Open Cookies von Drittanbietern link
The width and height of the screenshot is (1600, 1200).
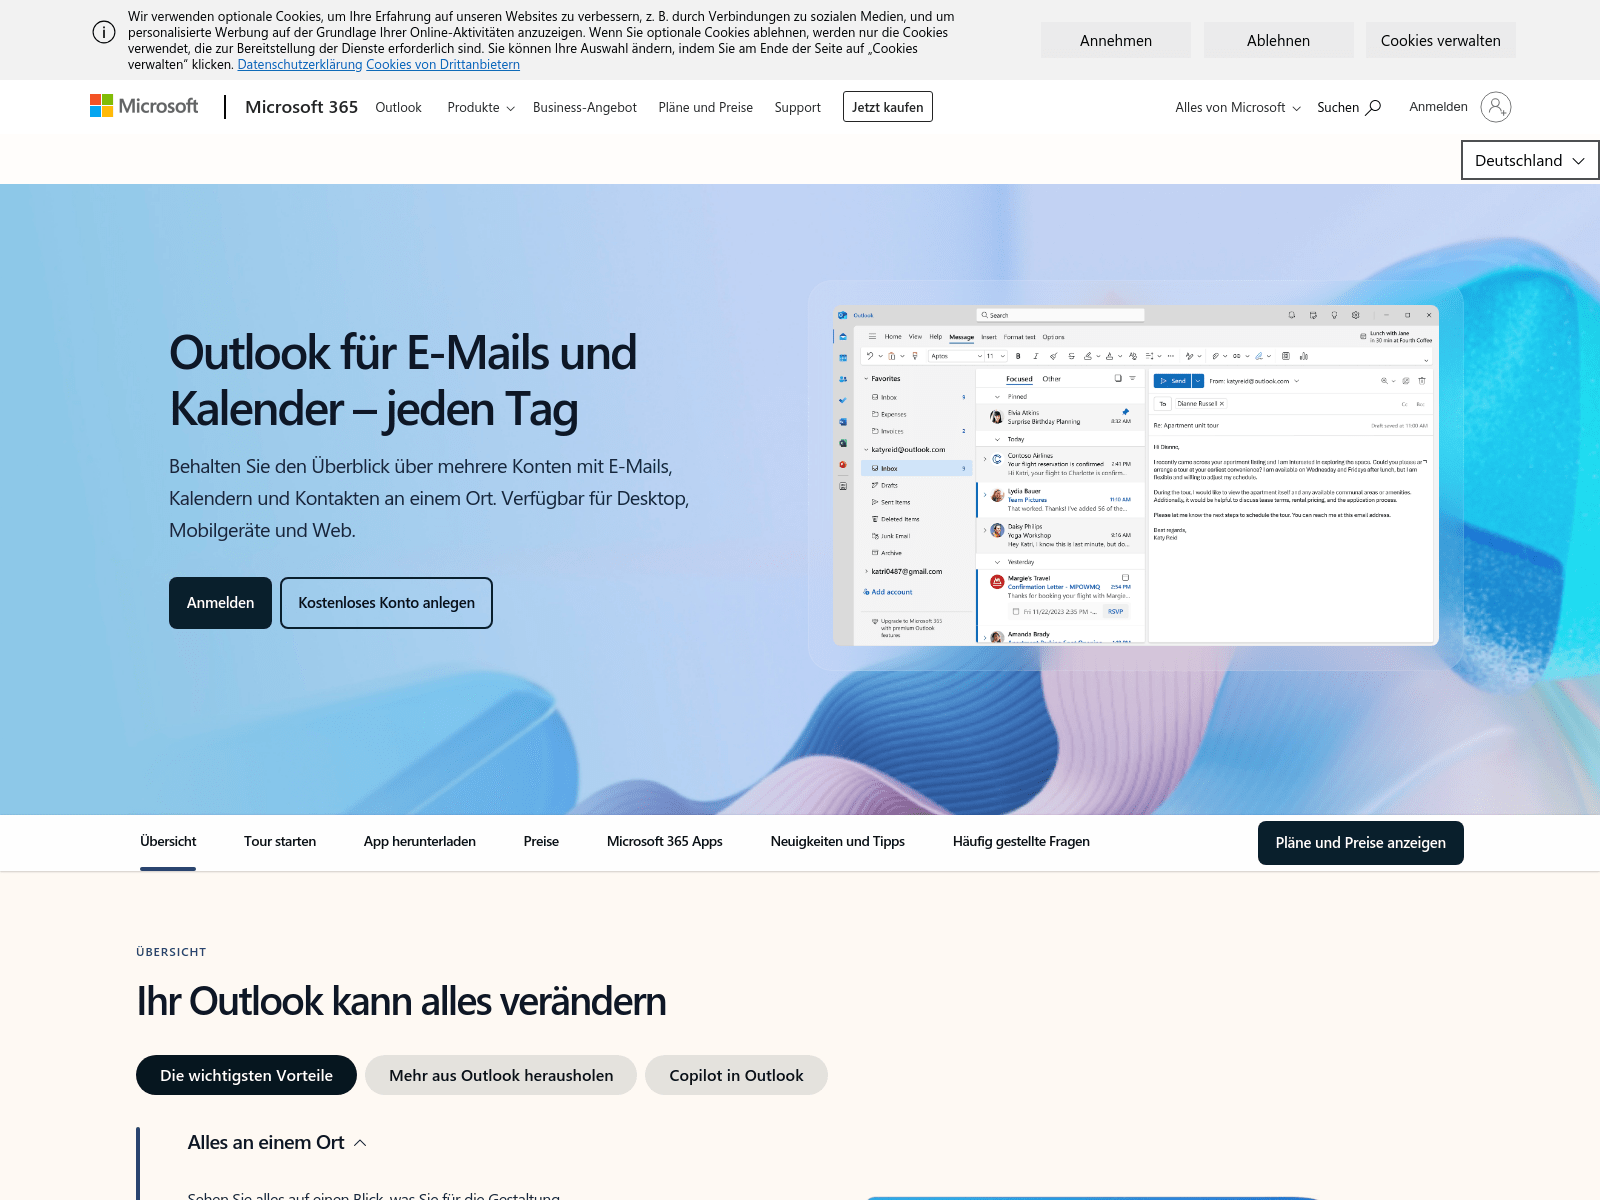point(443,64)
